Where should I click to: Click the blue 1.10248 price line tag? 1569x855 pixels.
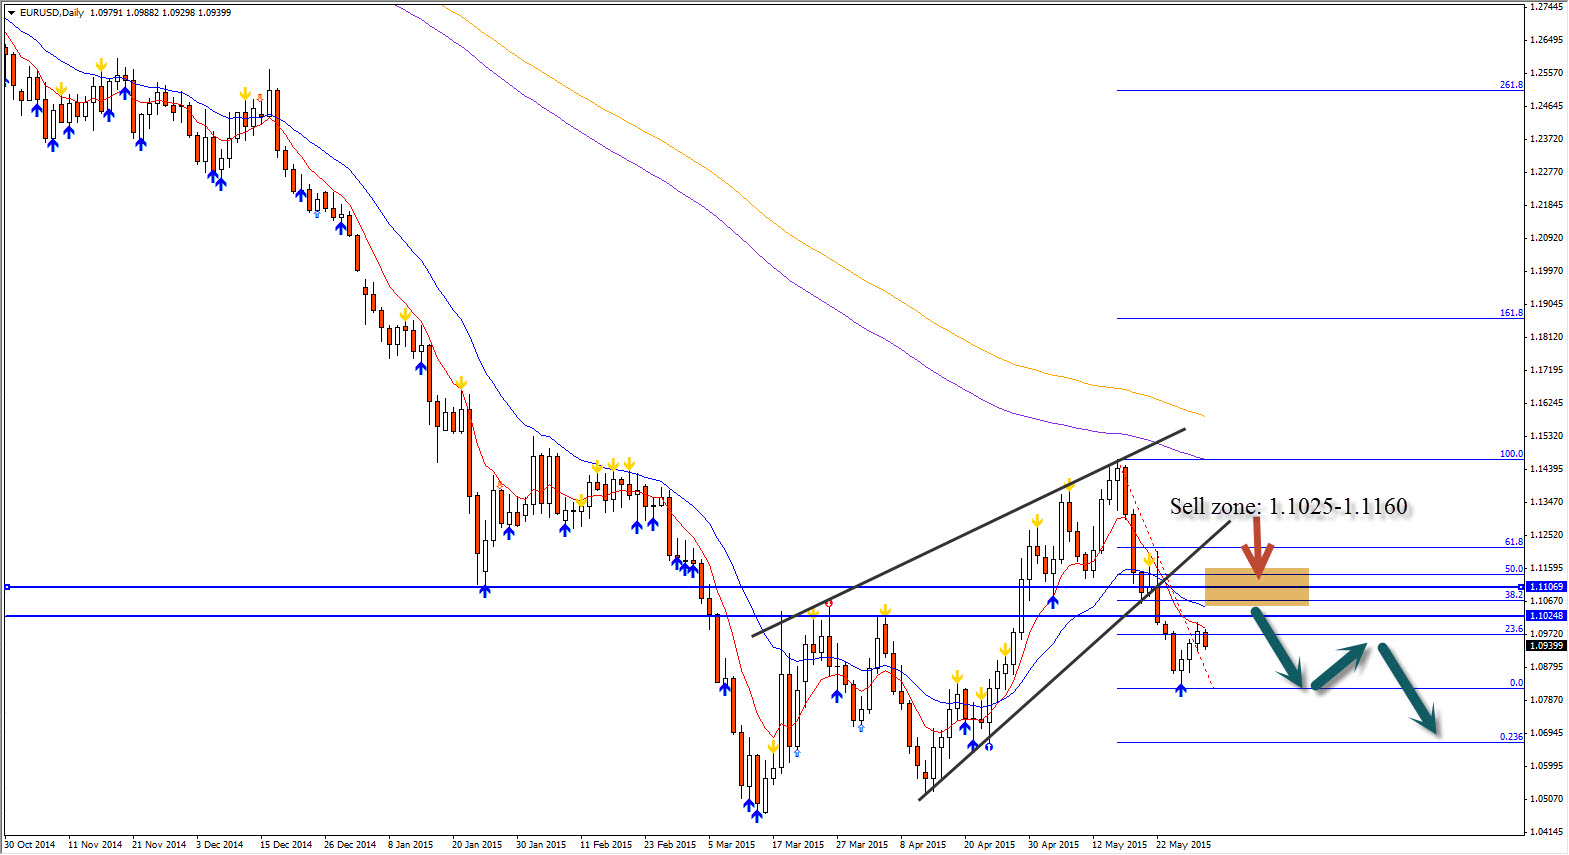tap(1546, 616)
